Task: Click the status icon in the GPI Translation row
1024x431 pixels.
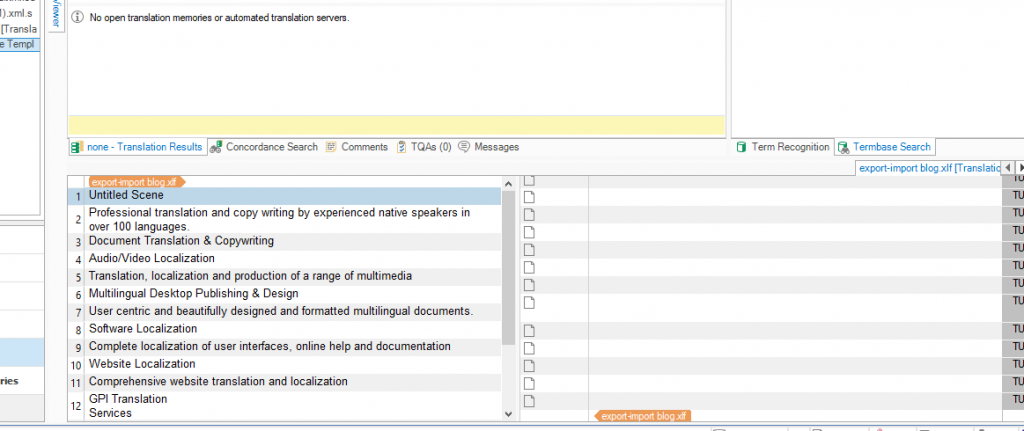Action: tap(530, 401)
